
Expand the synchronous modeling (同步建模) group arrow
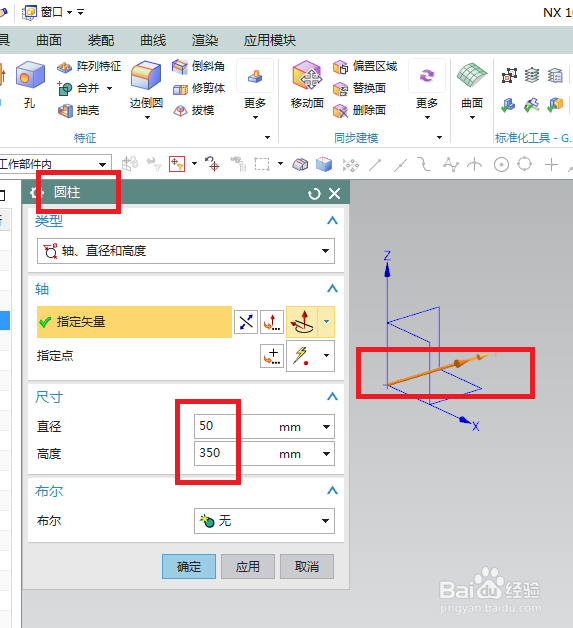pos(439,138)
